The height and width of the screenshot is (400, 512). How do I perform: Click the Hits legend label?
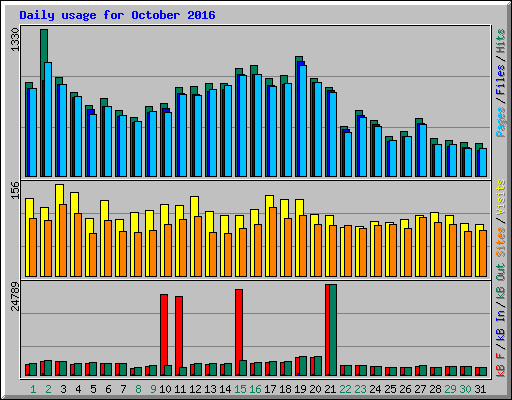click(x=501, y=41)
